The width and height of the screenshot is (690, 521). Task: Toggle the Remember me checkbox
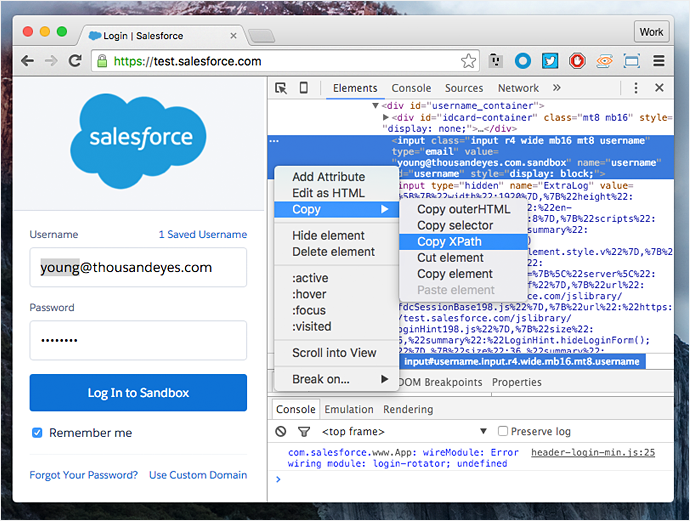pos(37,433)
